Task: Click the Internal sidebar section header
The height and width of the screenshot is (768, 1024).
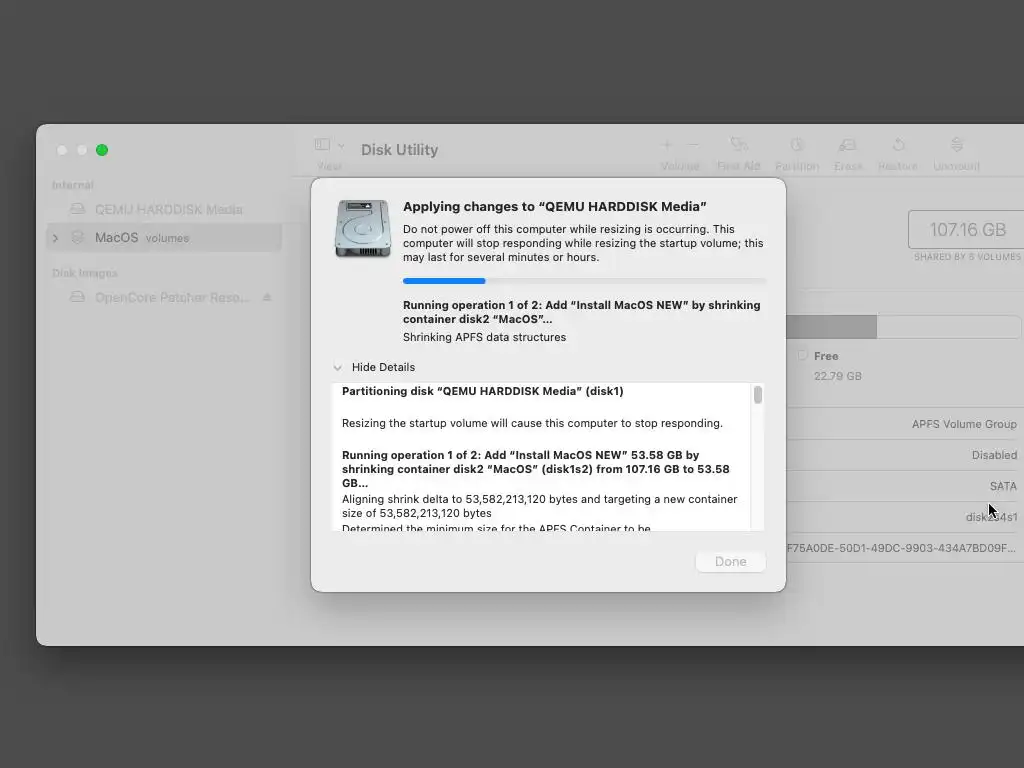Action: pyautogui.click(x=72, y=185)
